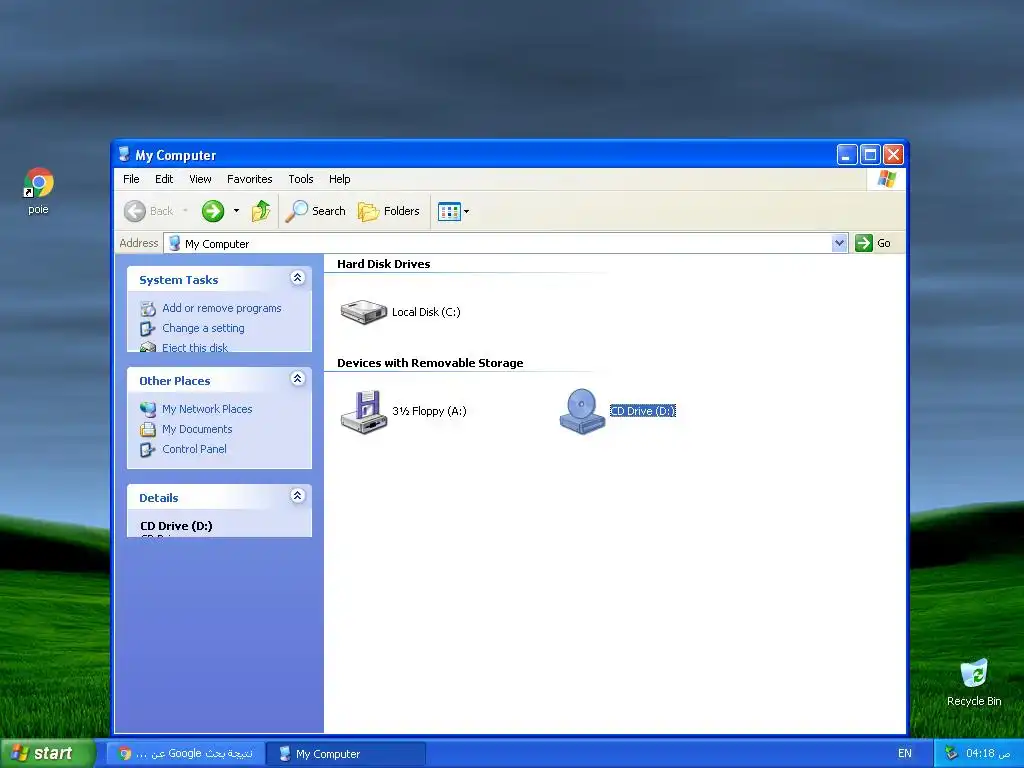Click the Back arrow toolbar button

coord(149,211)
